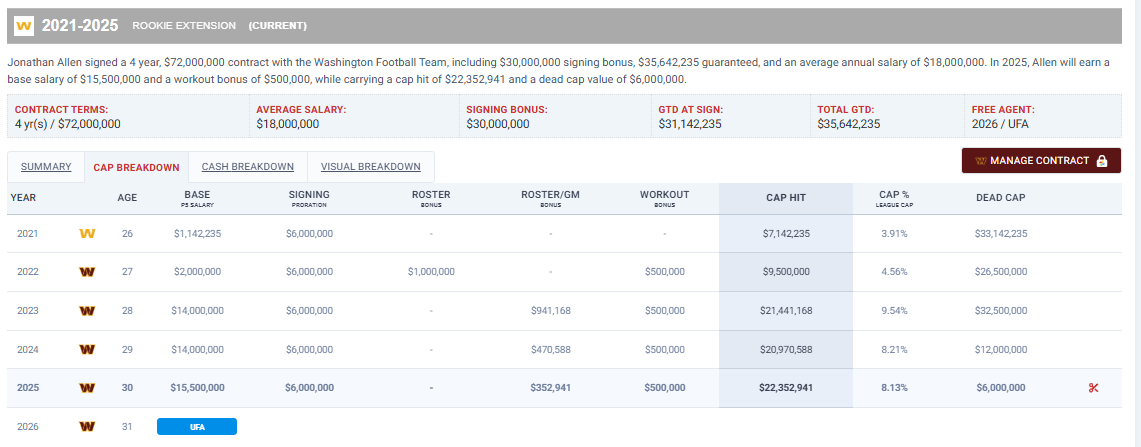Select the Cap Breakdown tab

136,167
